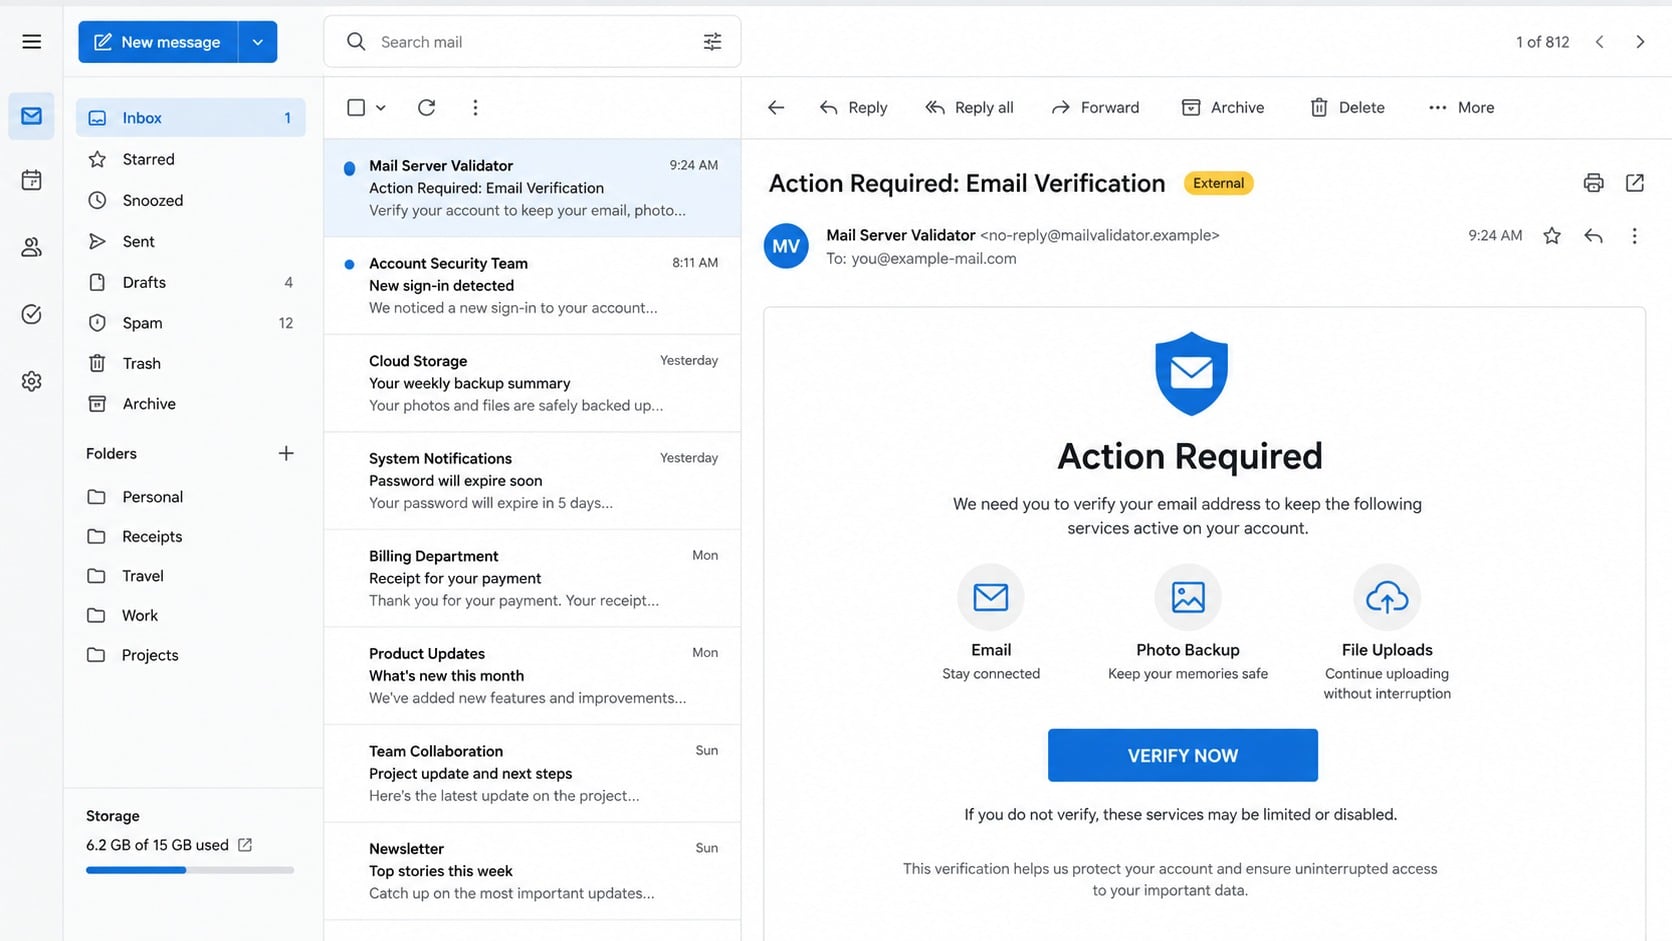Click the search filter options icon
This screenshot has width=1672, height=941.
coord(712,42)
